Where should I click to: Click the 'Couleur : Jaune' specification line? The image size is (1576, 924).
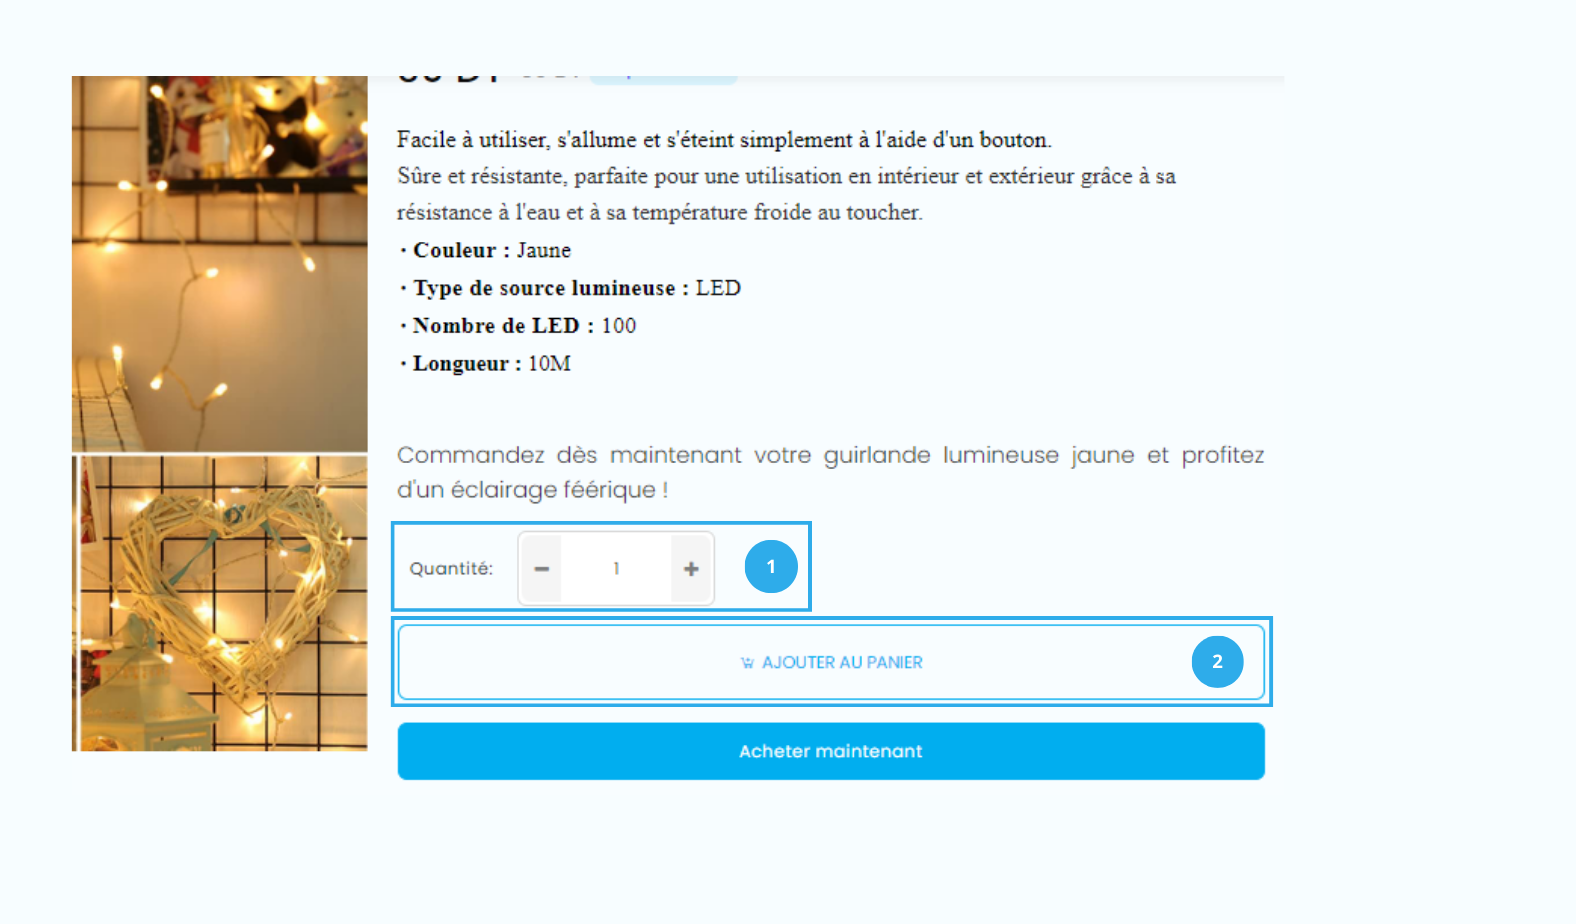(x=491, y=250)
